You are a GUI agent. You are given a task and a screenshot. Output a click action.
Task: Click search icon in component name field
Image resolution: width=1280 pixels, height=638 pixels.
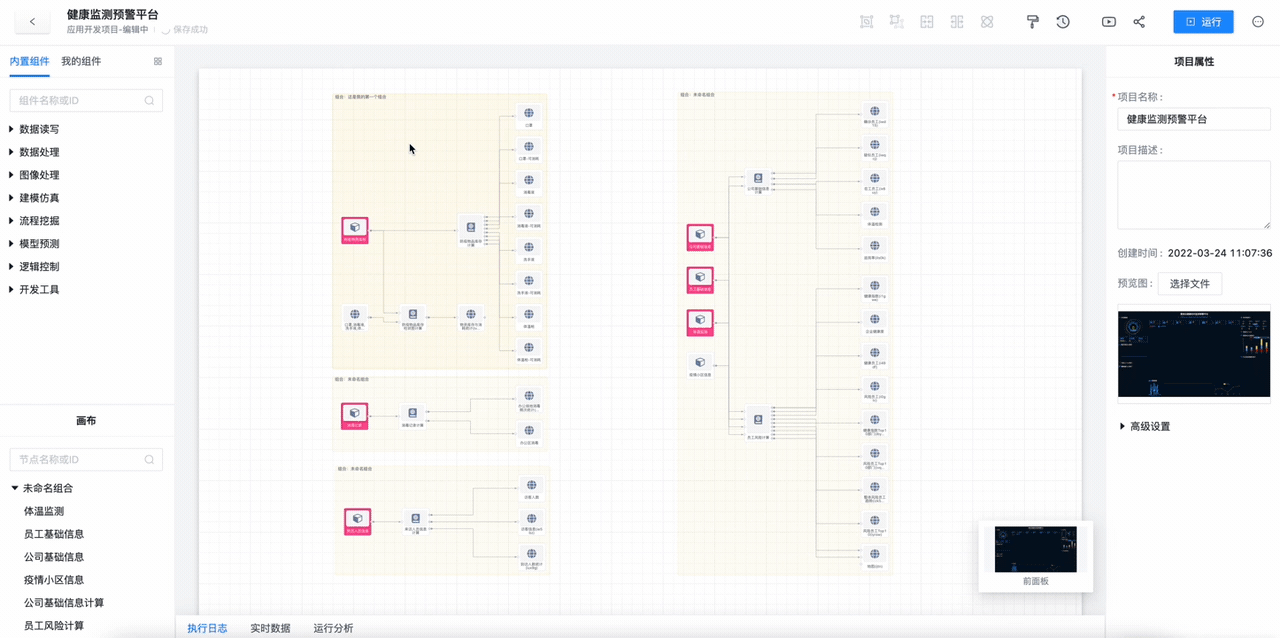click(149, 100)
